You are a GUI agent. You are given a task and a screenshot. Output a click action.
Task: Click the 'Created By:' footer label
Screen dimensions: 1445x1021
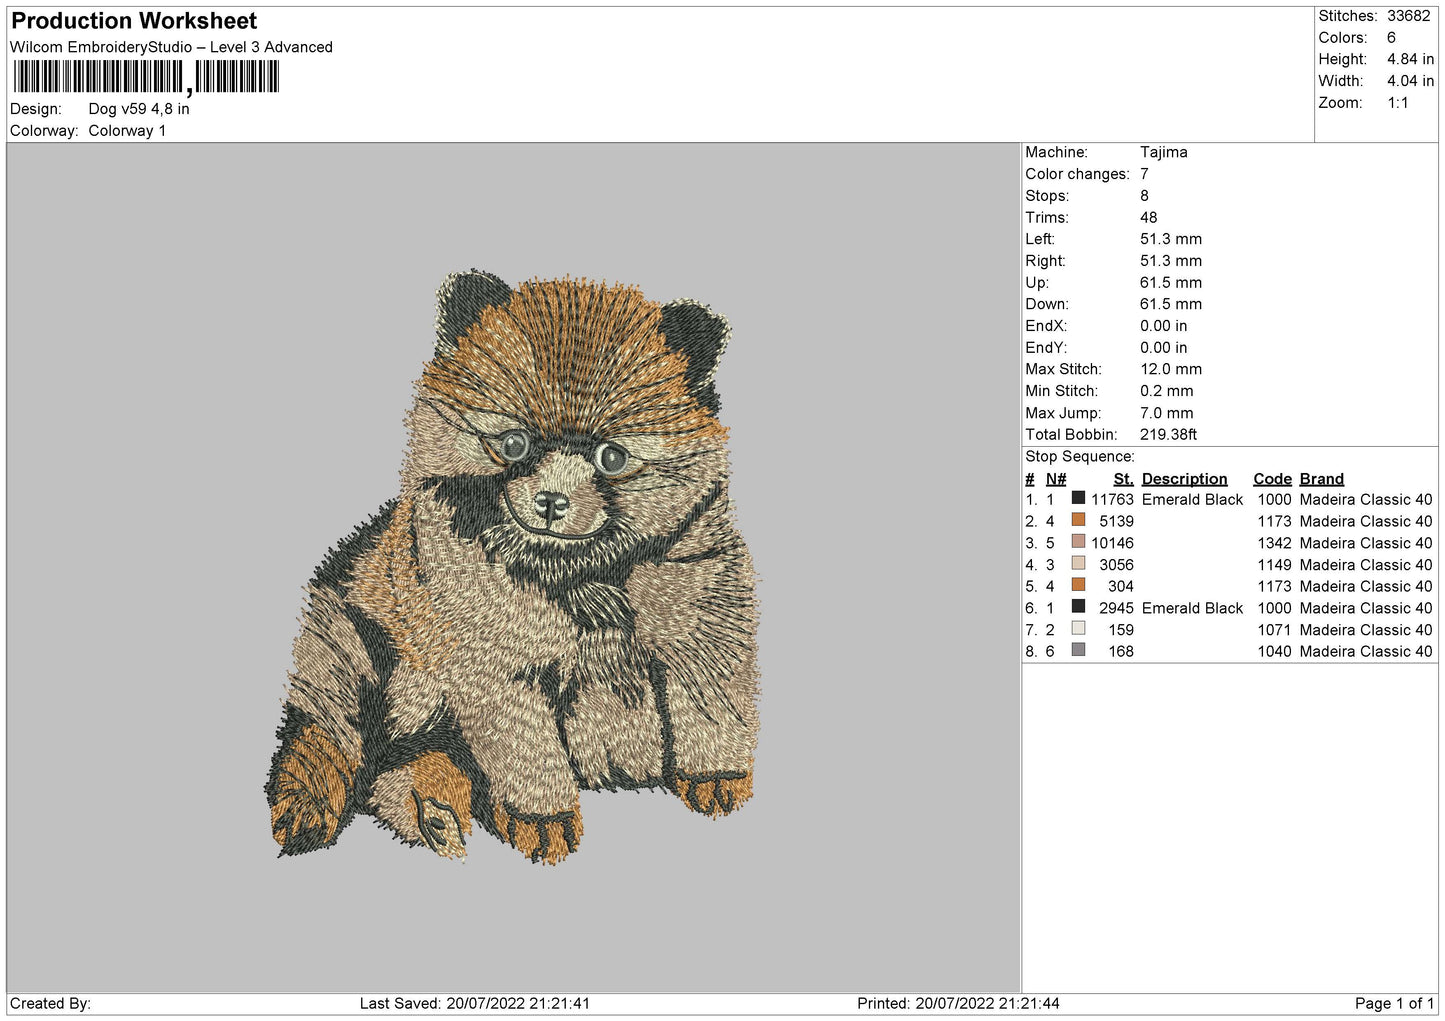pos(50,1004)
